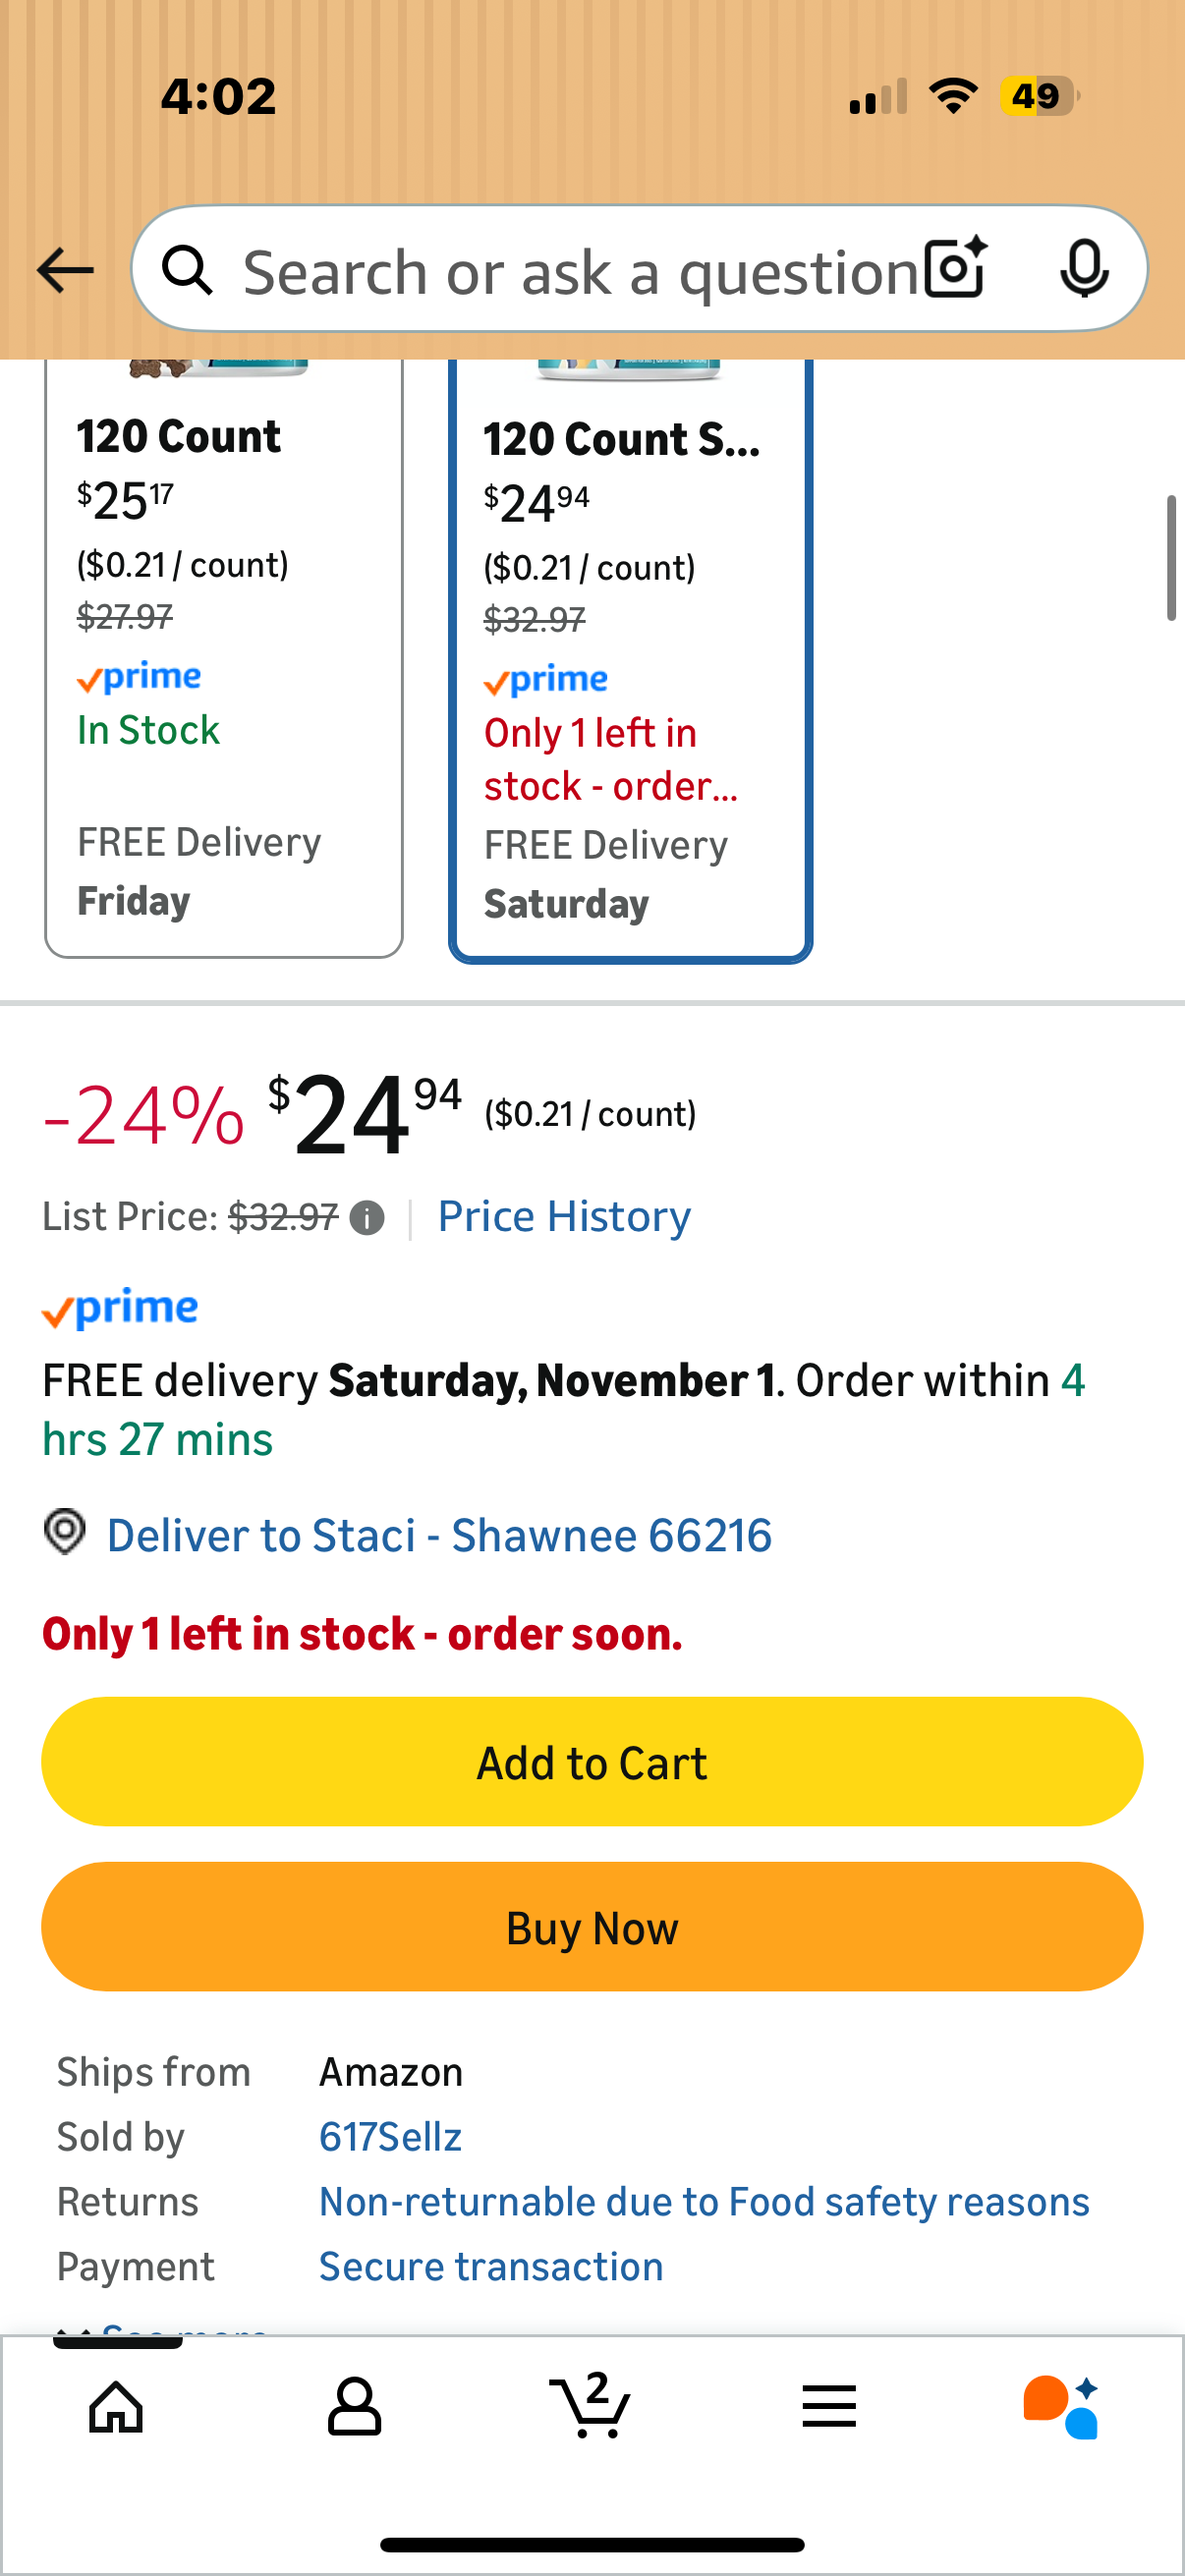
Task: Tap the Secure transaction link
Action: tap(490, 2267)
